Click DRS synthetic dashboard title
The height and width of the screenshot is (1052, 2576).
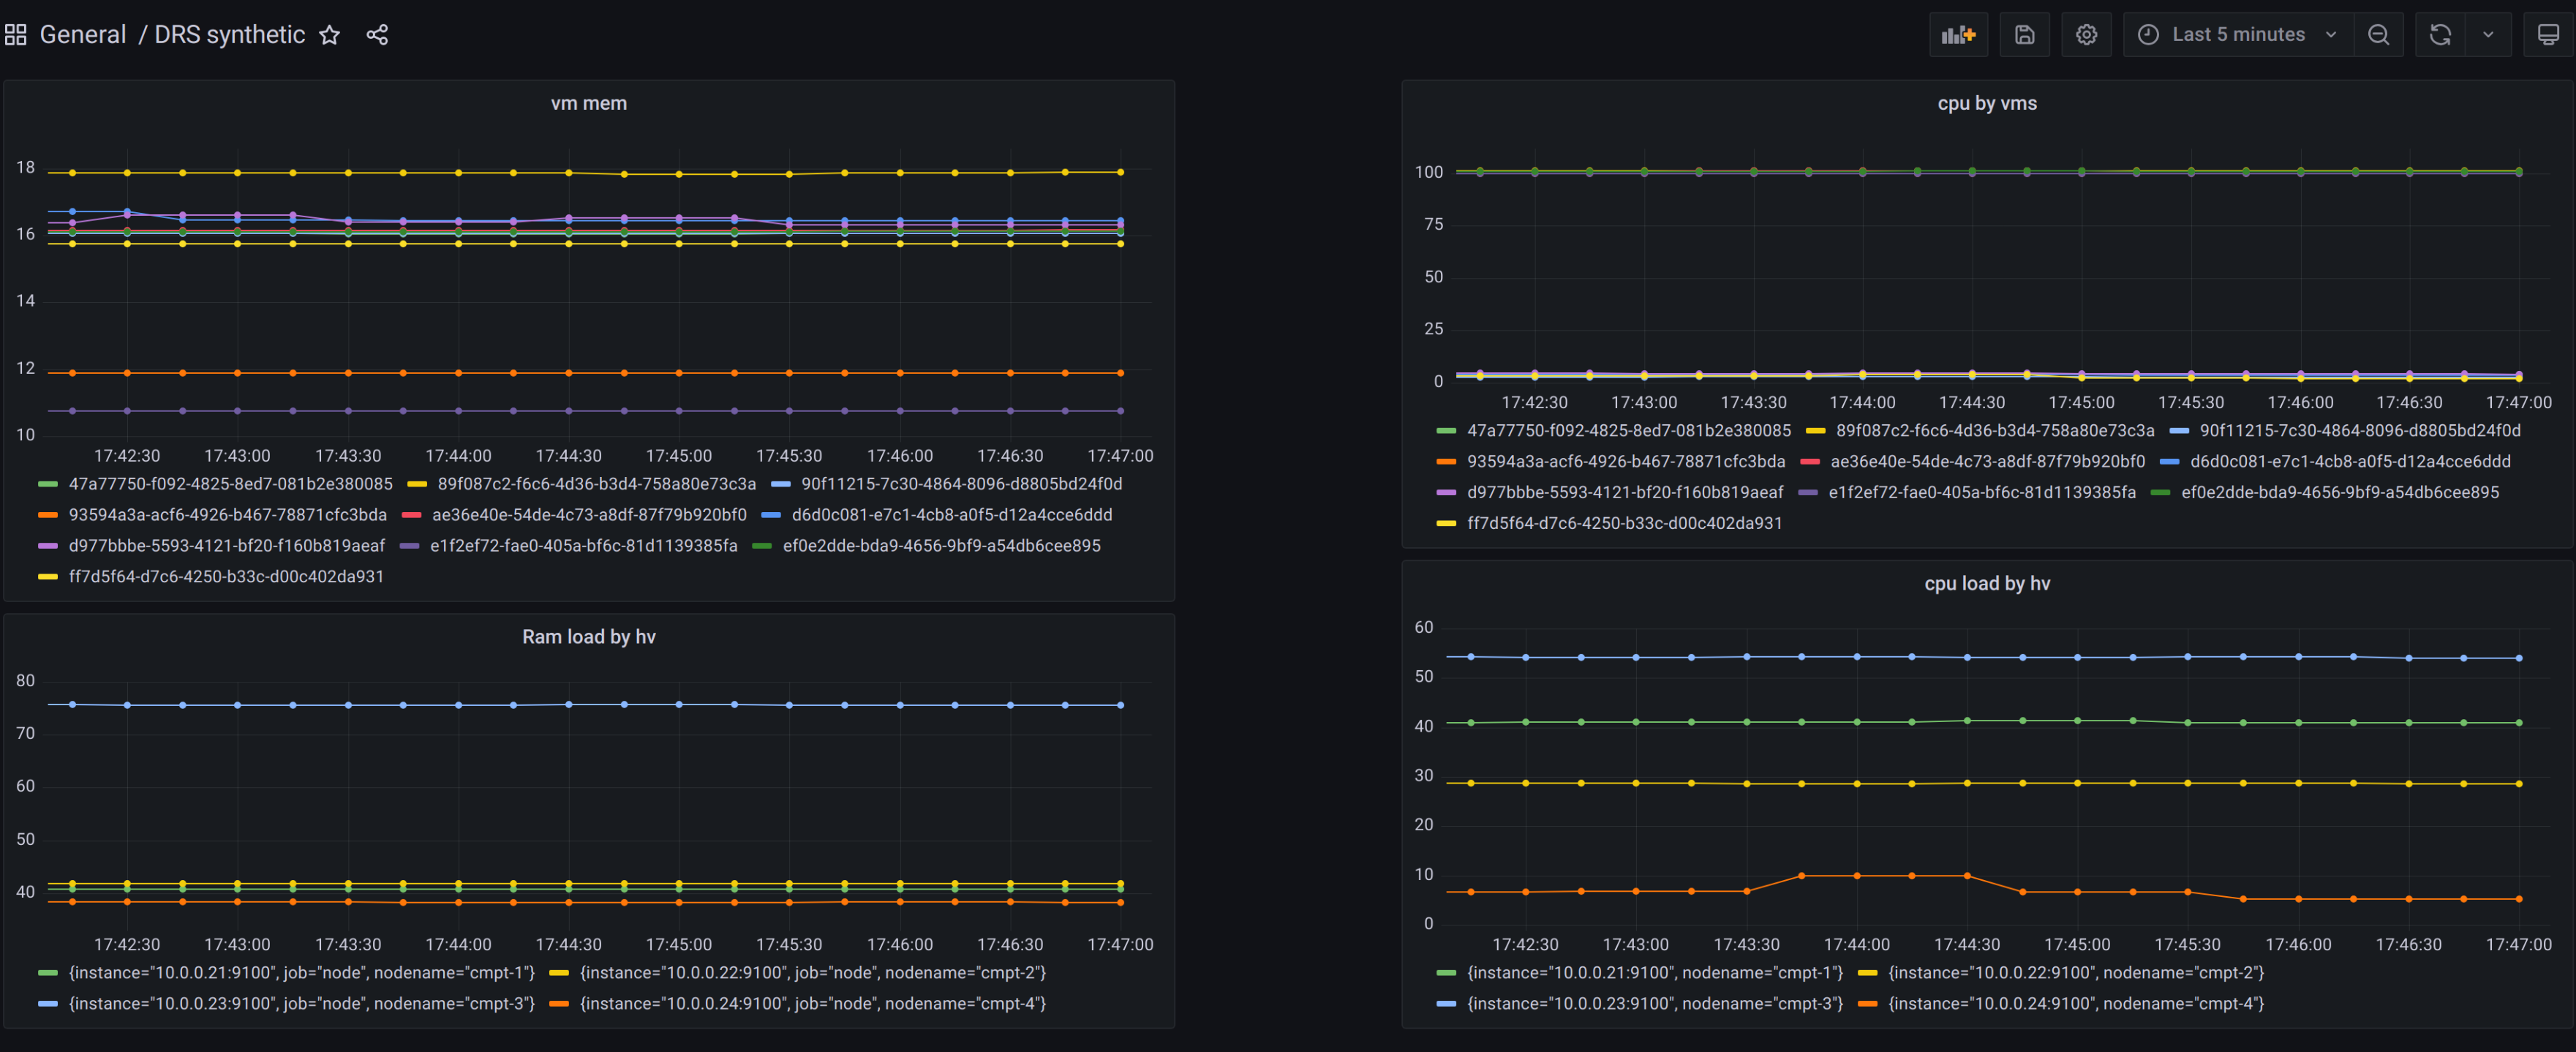(229, 35)
